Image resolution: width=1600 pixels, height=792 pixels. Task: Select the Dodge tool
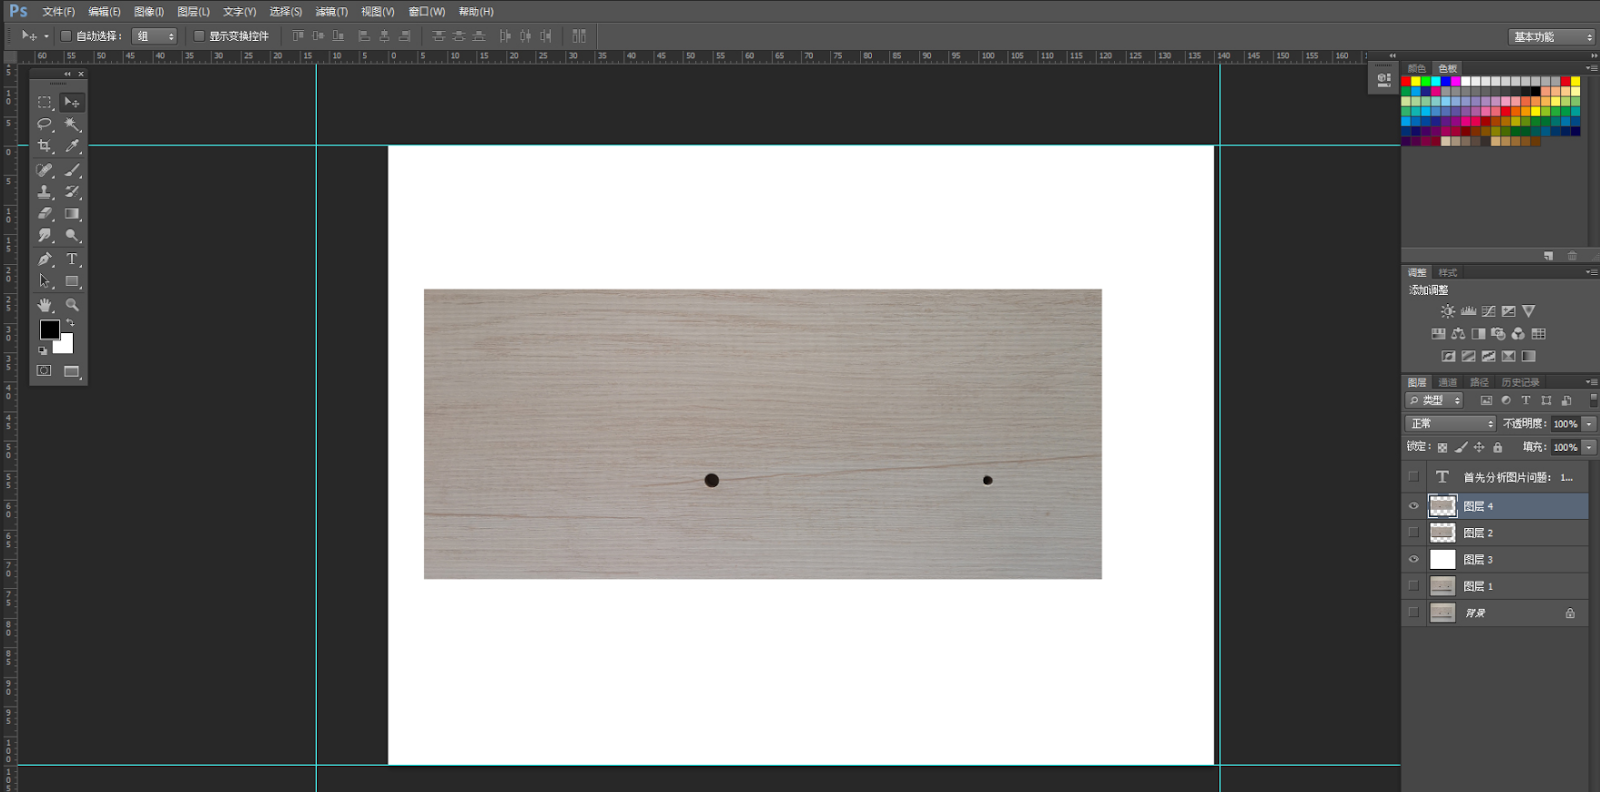tap(72, 236)
